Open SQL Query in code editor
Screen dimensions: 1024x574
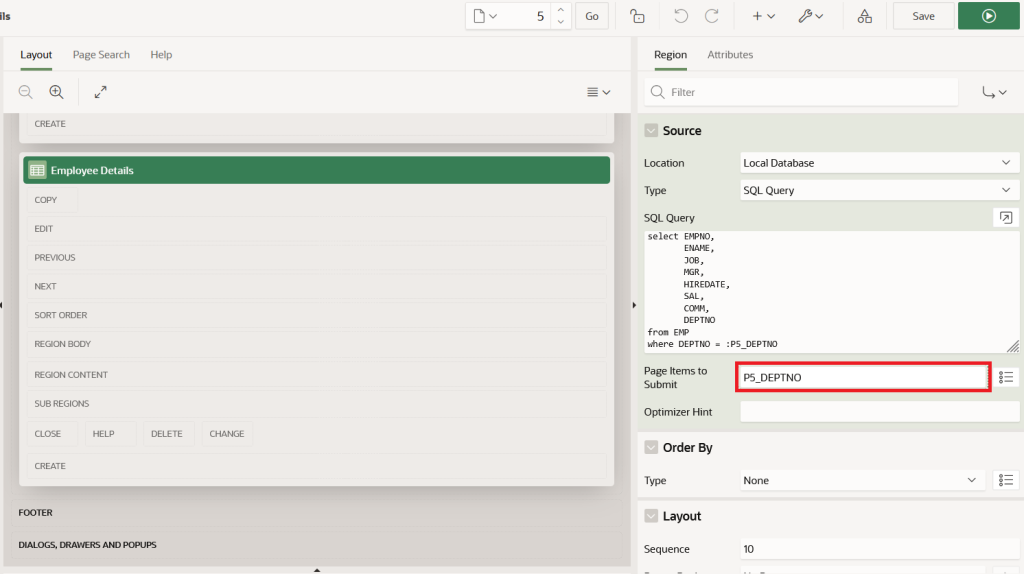(x=1006, y=217)
